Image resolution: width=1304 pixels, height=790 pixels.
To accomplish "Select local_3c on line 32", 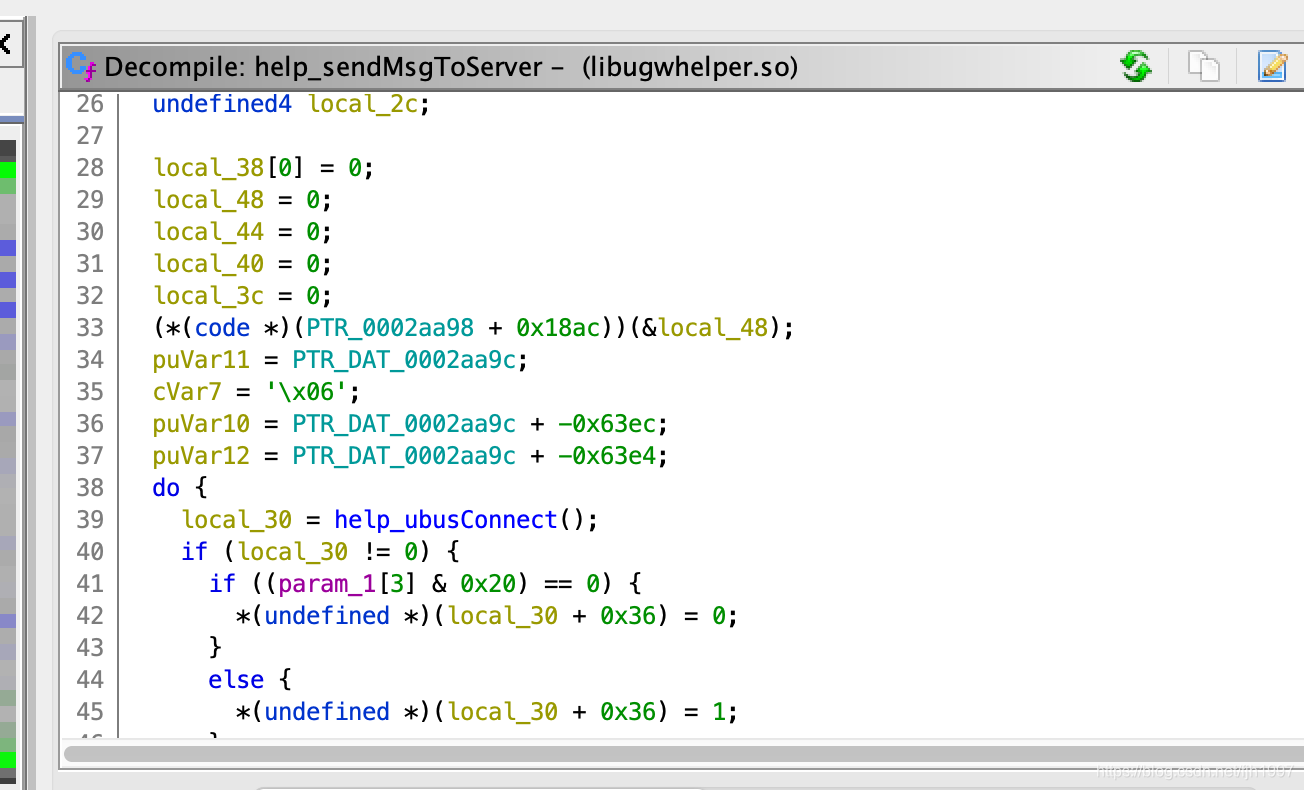I will pyautogui.click(x=208, y=296).
